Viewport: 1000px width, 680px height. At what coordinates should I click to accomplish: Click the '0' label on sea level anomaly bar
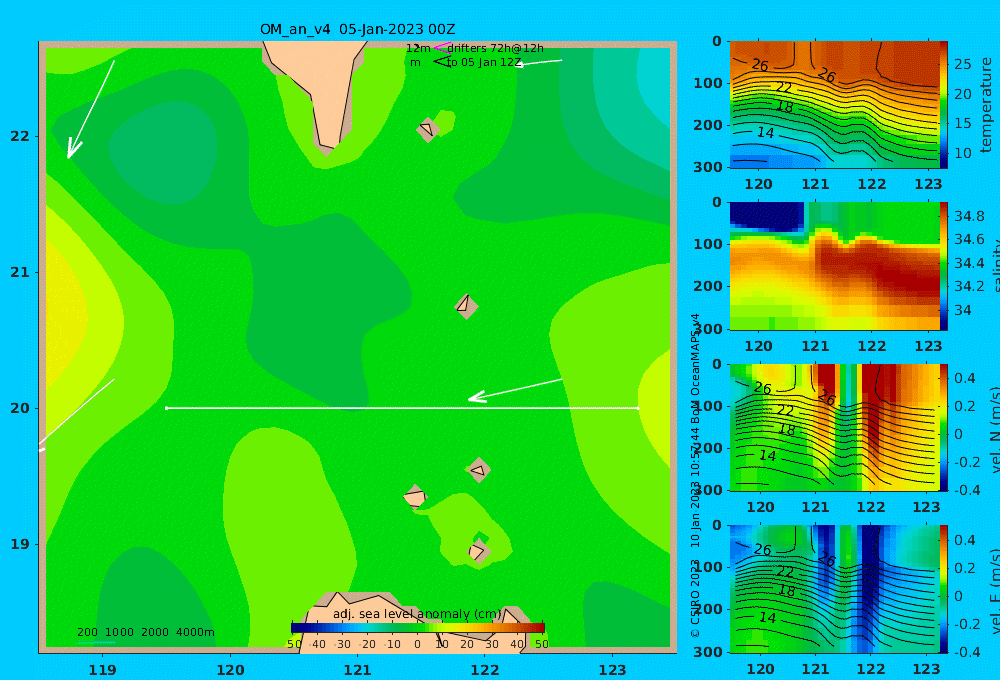tap(417, 644)
